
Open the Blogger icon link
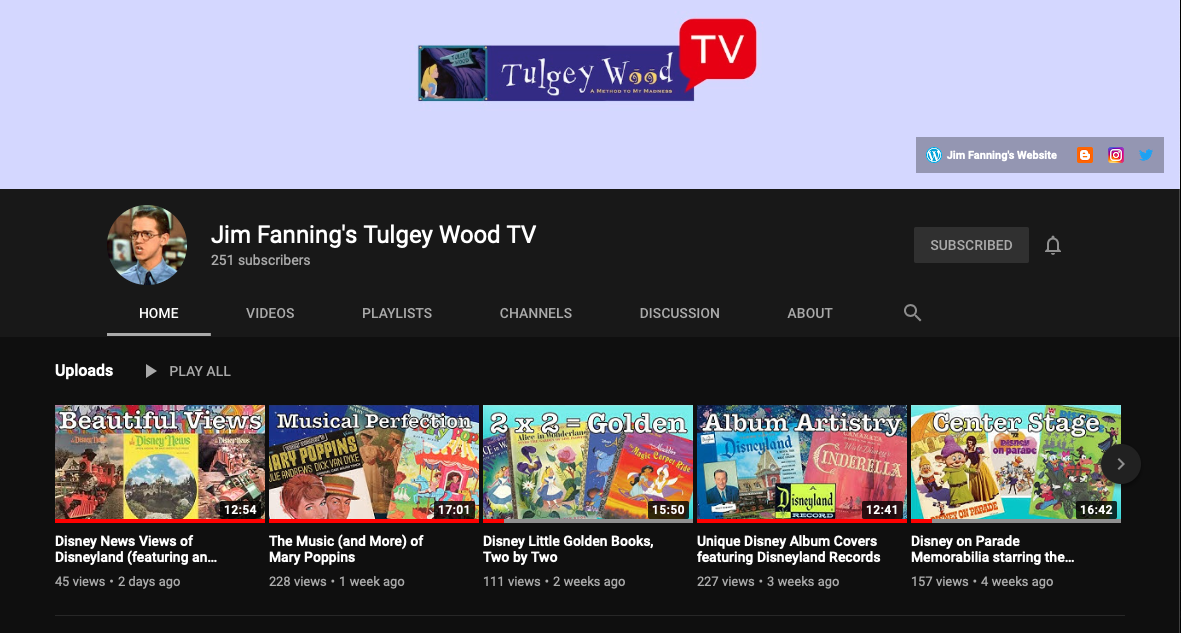(1085, 155)
